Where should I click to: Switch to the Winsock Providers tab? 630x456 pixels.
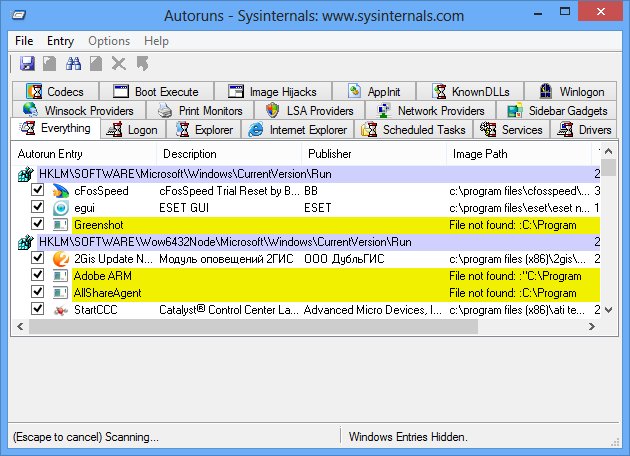click(79, 110)
